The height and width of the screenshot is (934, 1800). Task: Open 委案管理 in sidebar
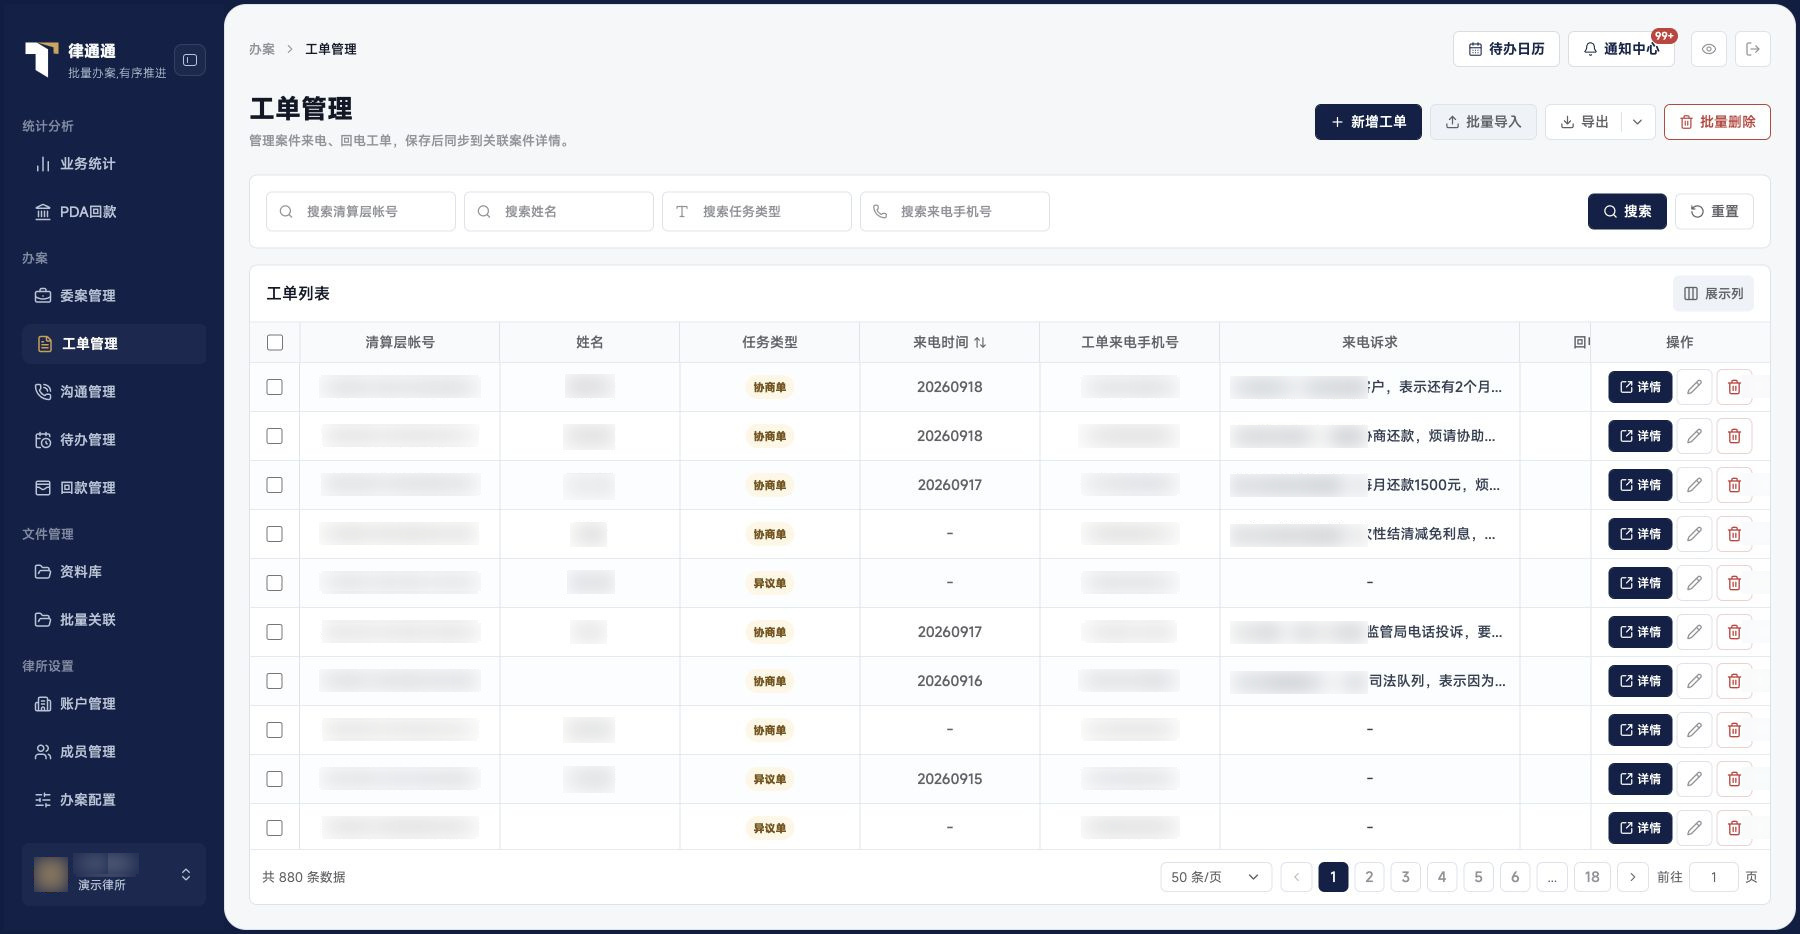(x=114, y=296)
